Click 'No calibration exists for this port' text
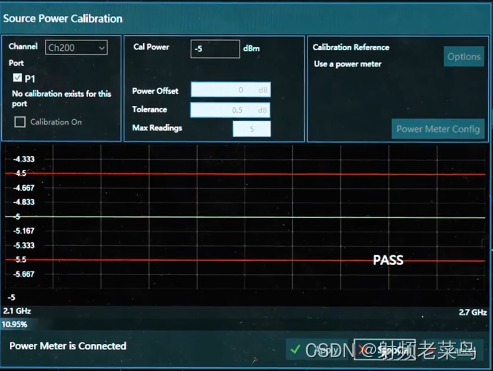493x371 pixels. (61, 99)
